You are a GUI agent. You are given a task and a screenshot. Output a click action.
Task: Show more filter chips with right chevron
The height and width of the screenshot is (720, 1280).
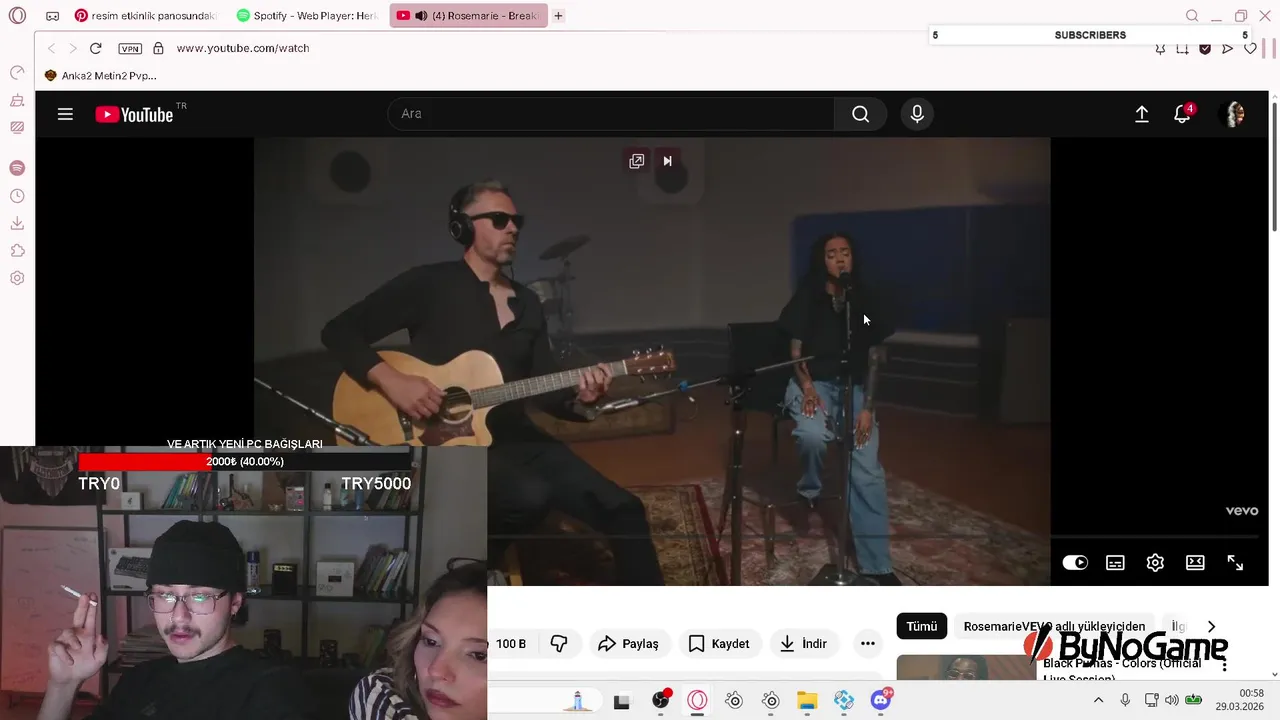click(x=1211, y=626)
